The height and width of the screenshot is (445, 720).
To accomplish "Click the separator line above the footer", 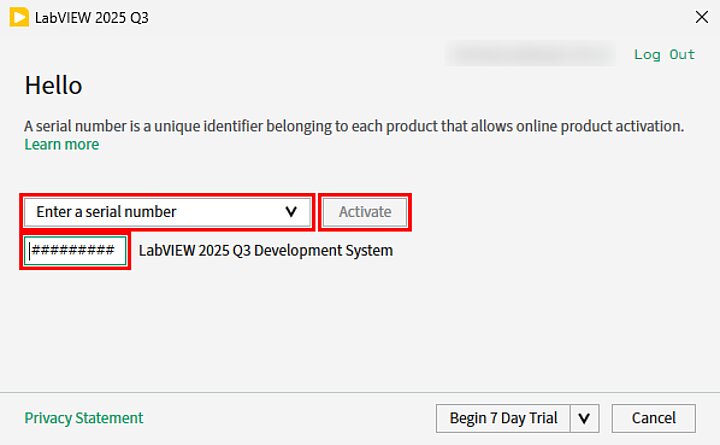I will point(360,393).
